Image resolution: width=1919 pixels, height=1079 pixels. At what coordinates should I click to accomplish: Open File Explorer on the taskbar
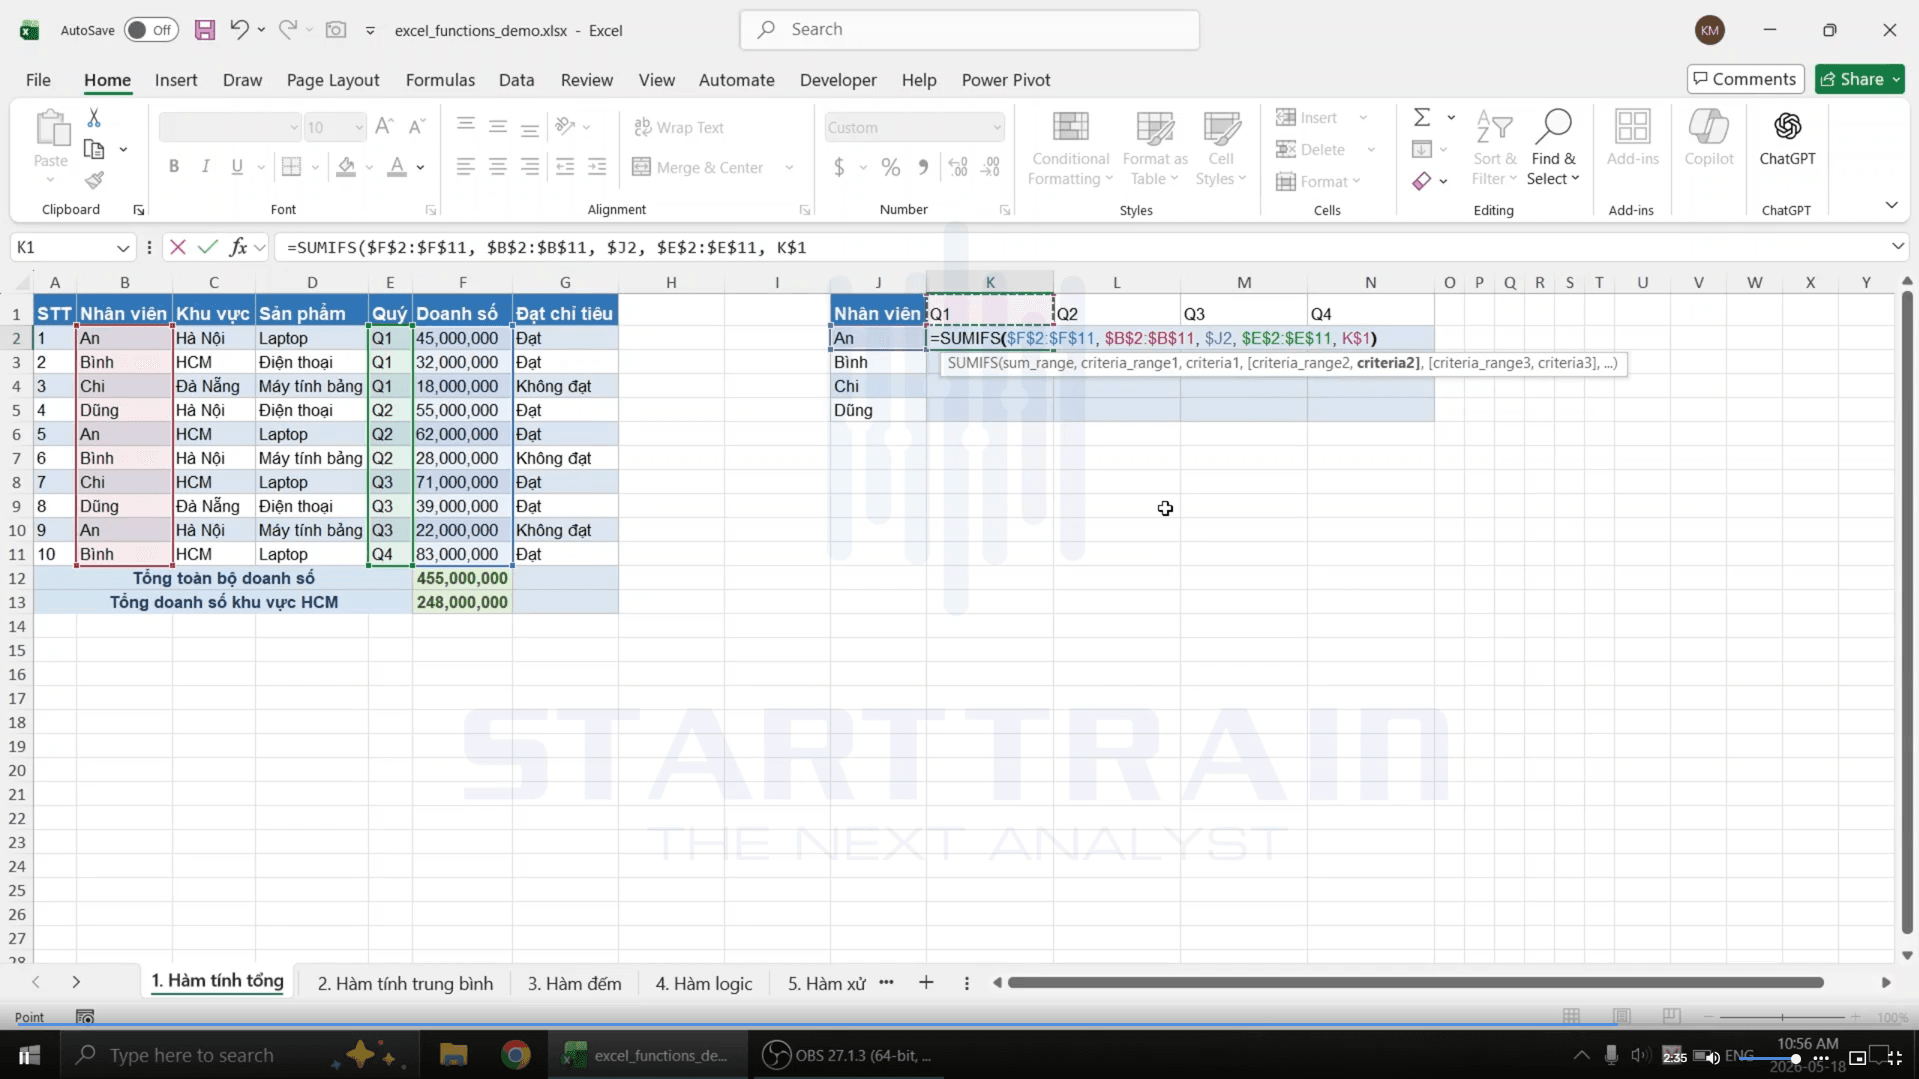(x=453, y=1055)
